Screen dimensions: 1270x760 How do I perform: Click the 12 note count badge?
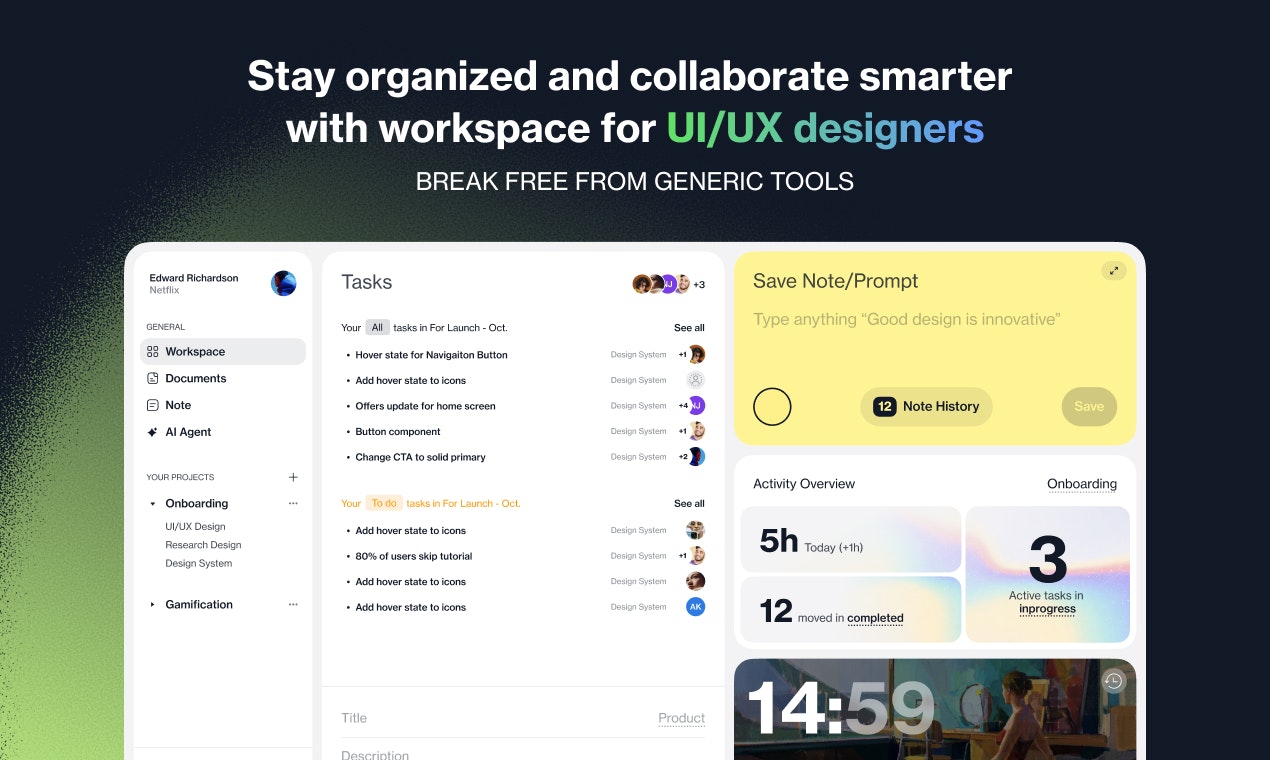[x=884, y=406]
